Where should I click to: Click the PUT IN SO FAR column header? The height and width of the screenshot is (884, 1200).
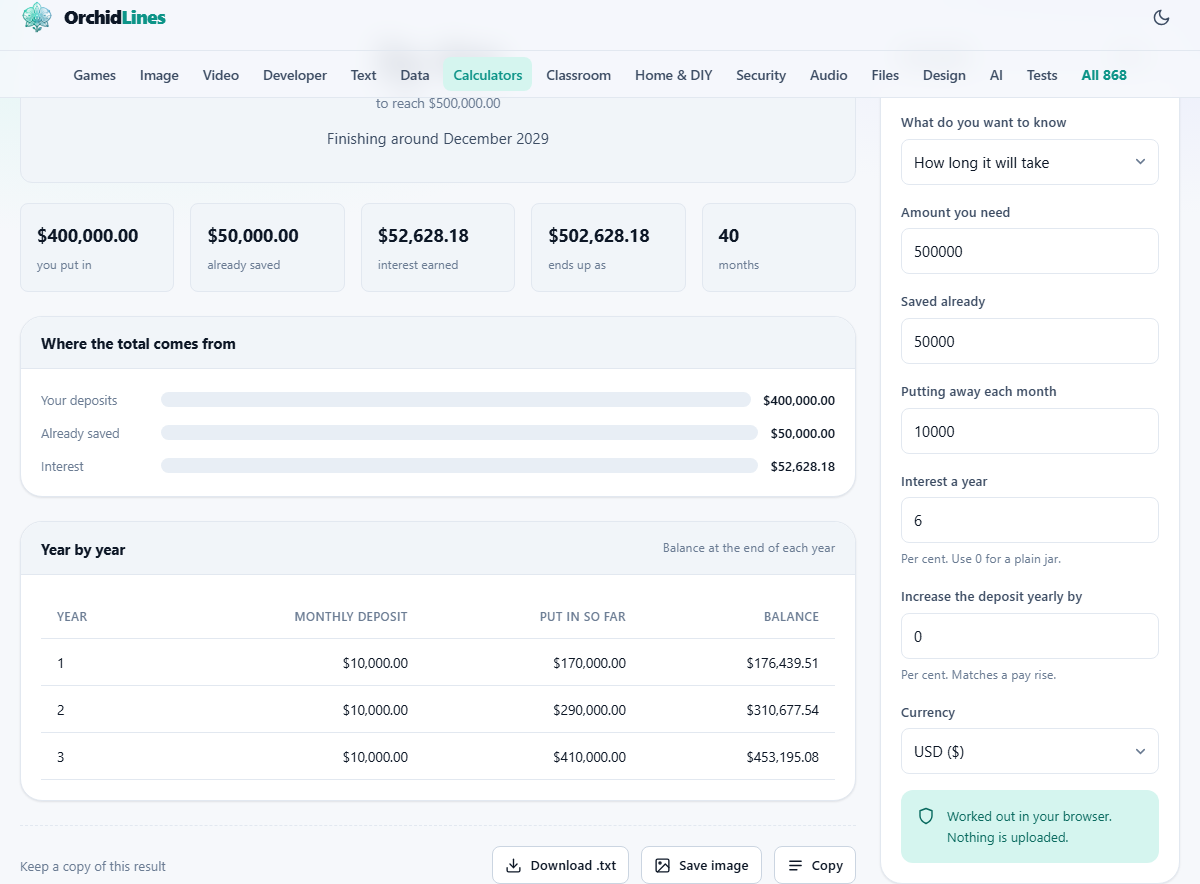click(x=583, y=616)
